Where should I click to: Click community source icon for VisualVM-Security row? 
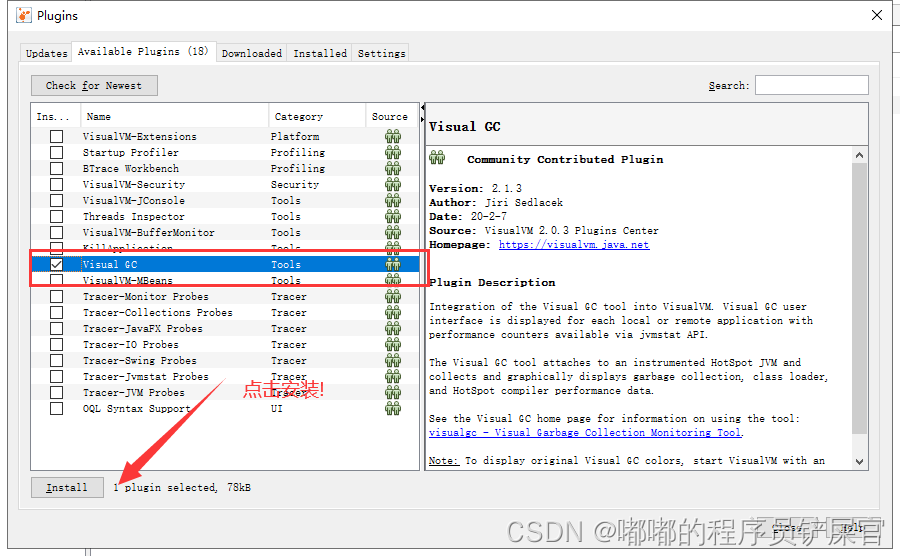(x=393, y=185)
